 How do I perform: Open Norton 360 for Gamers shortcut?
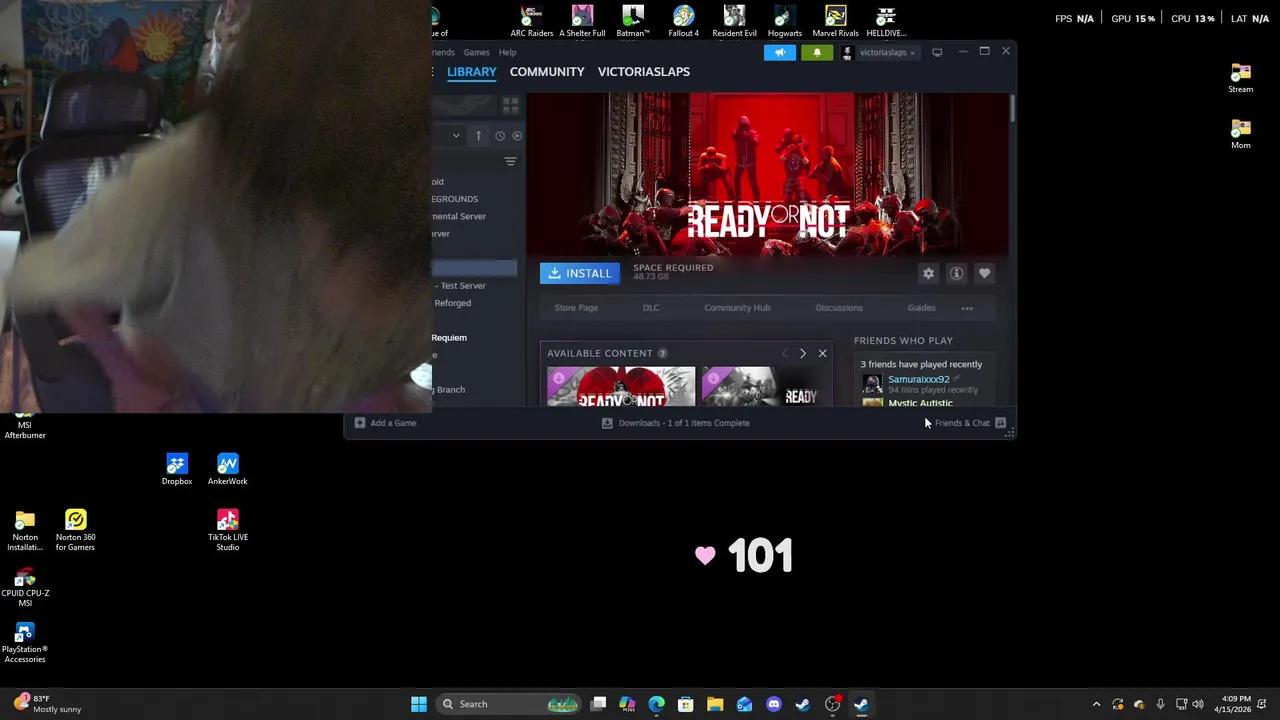point(75,531)
